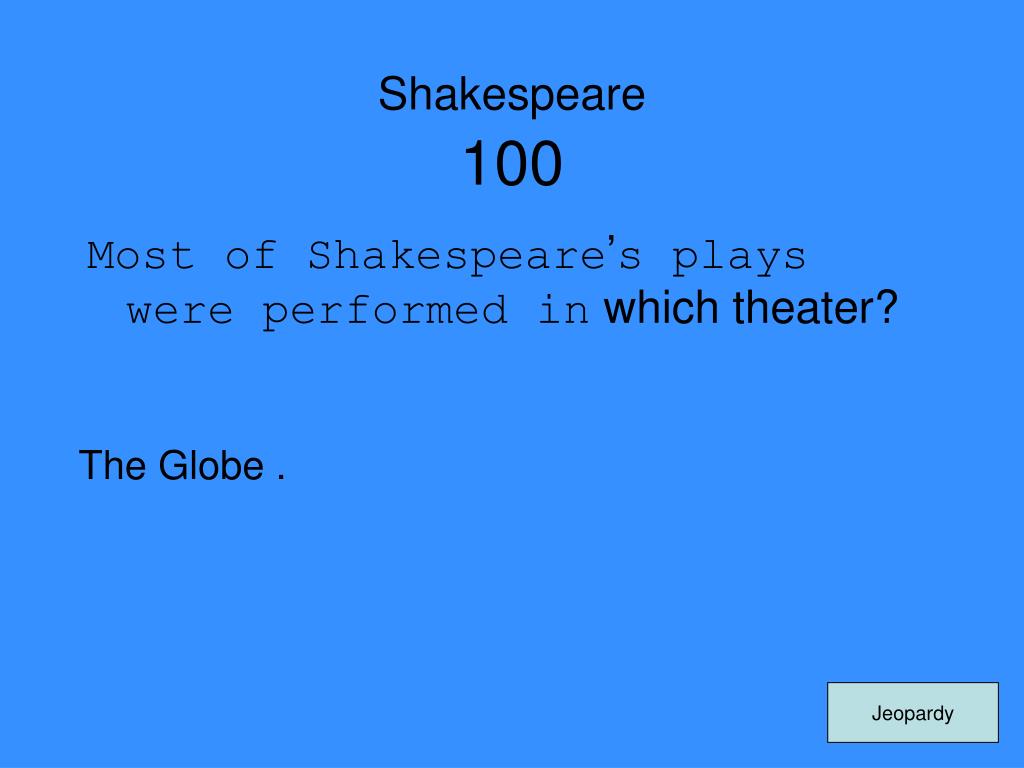Click the word Globe in answer

(211, 466)
